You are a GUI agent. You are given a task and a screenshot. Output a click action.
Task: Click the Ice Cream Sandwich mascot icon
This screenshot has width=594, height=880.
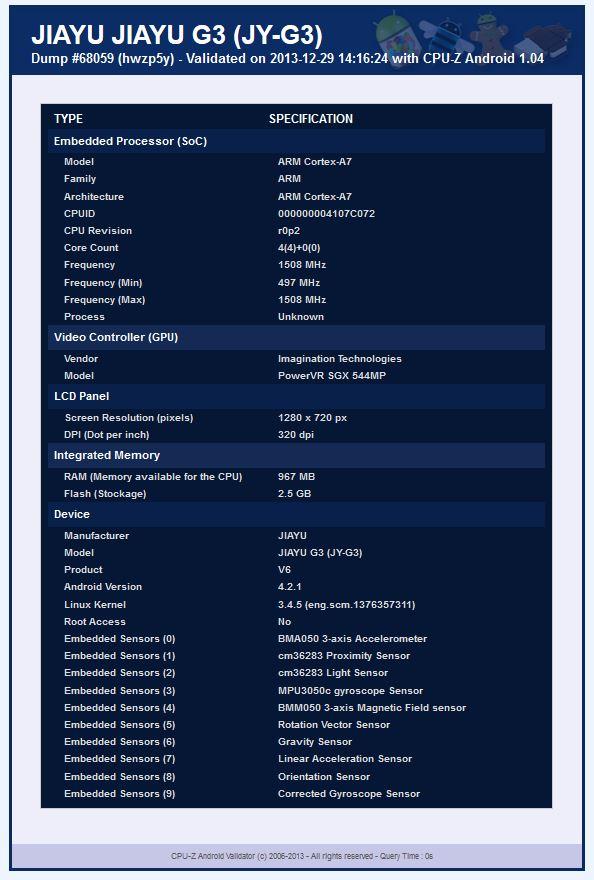coord(543,38)
